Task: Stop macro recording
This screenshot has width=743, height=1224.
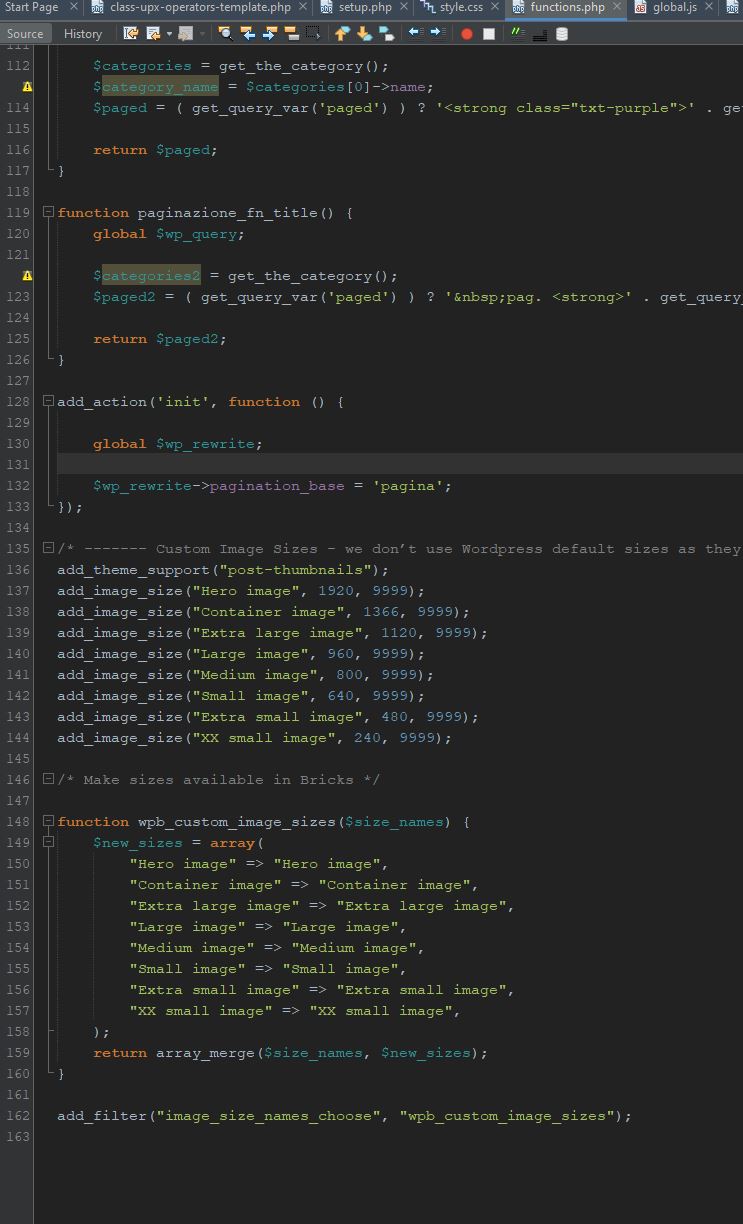Action: 489,33
